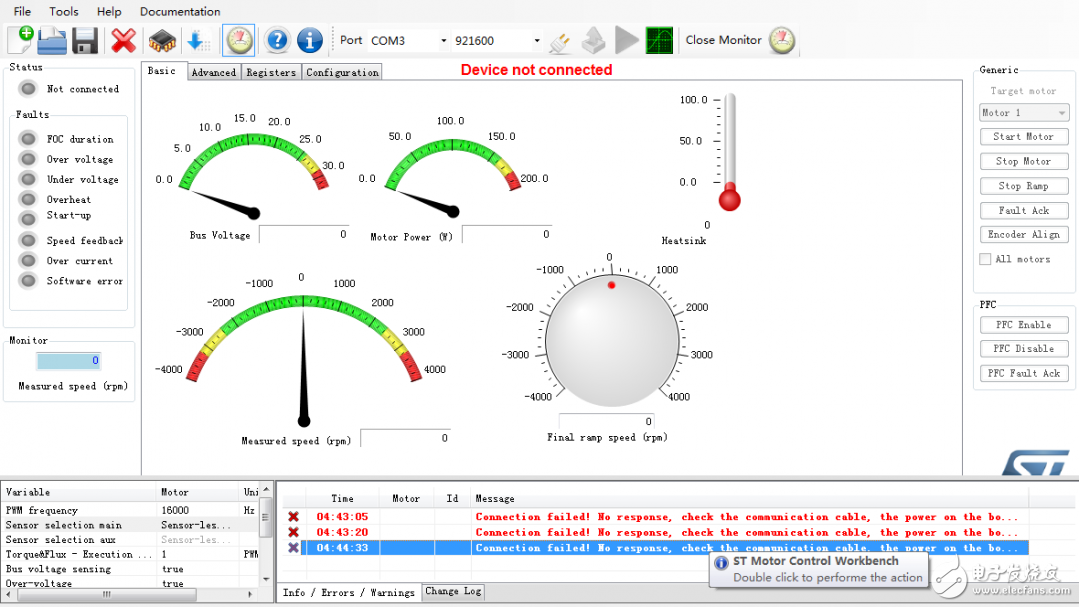Click the Fault Ack button
This screenshot has height=607, width=1079.
click(1024, 211)
